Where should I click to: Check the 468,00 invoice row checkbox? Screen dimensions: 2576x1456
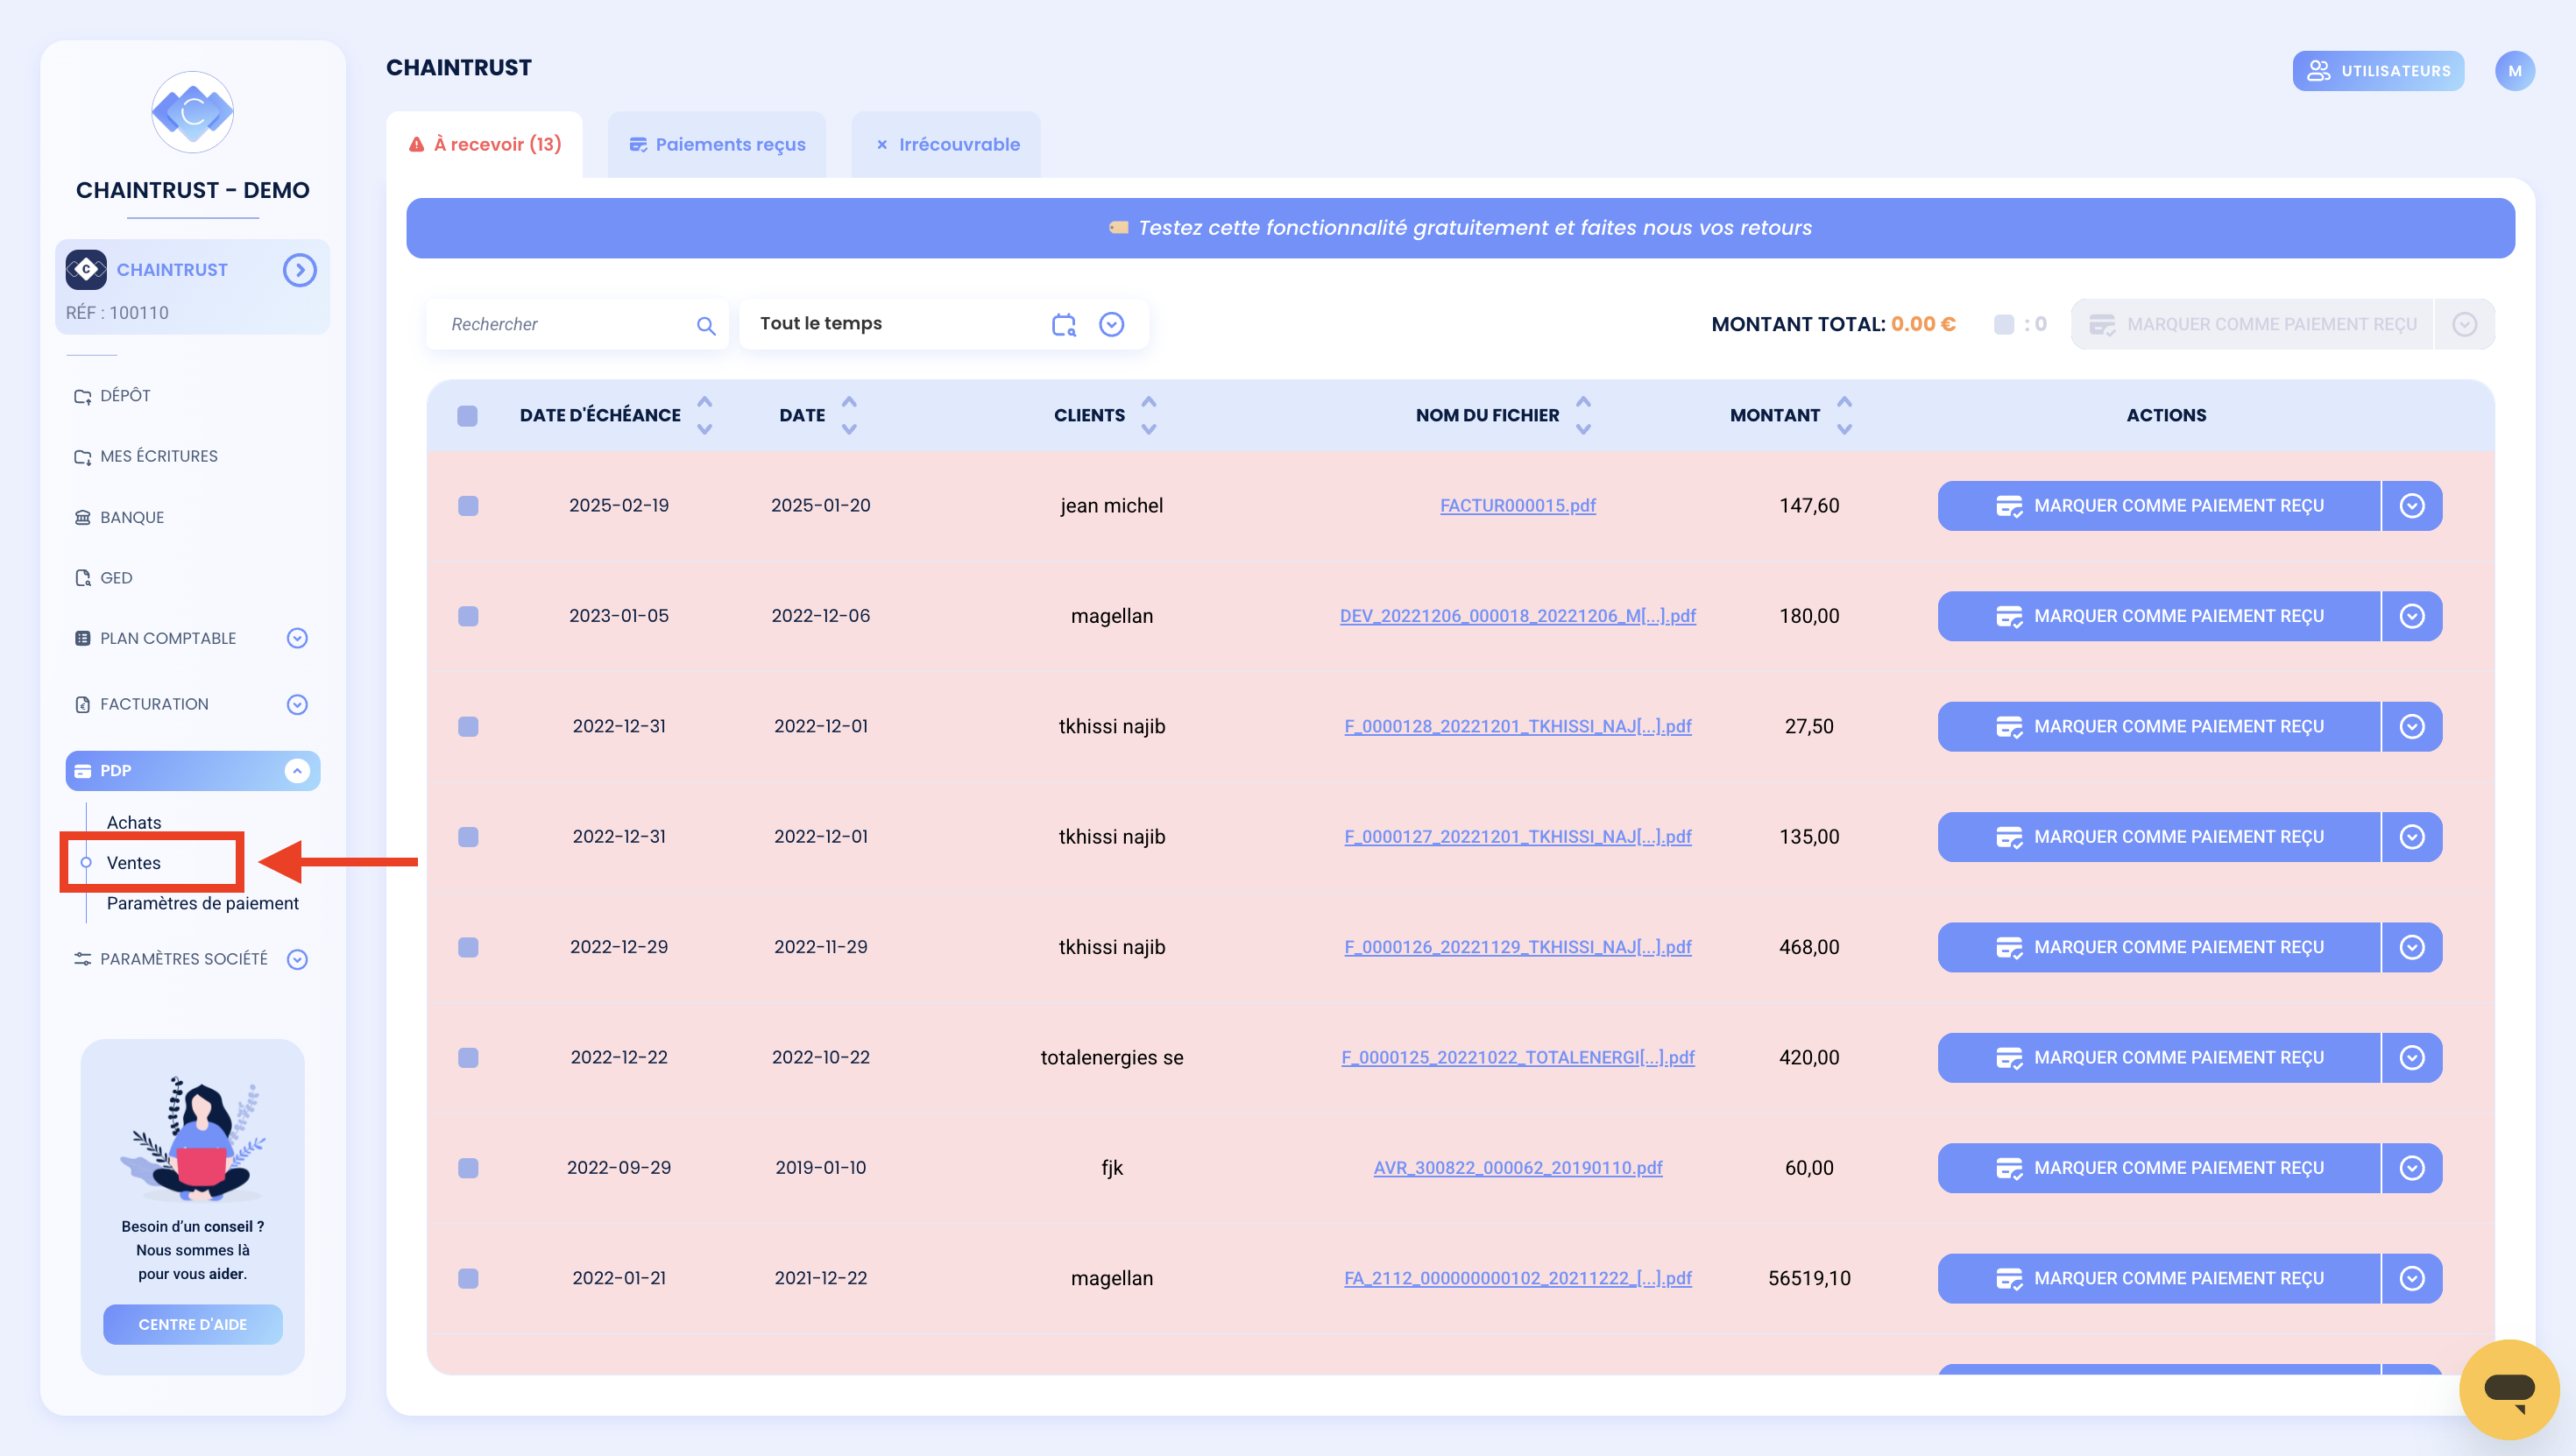coord(467,947)
